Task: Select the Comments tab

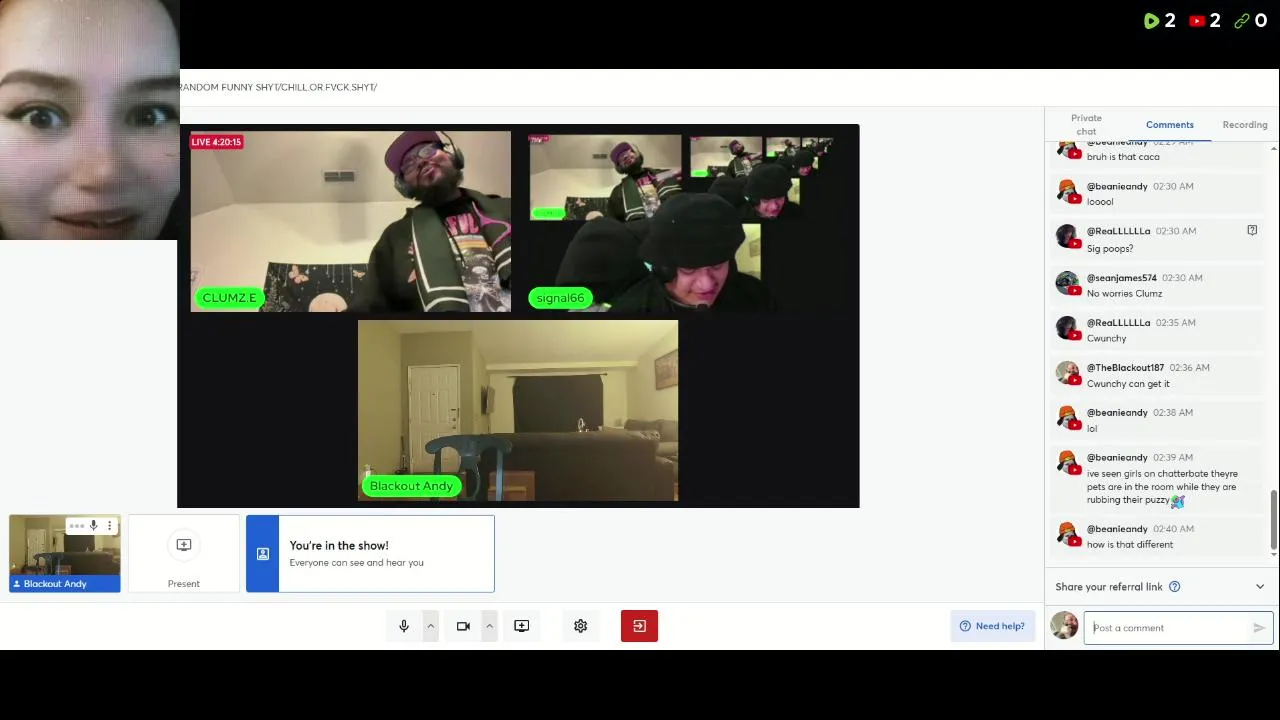Action: tap(1170, 125)
